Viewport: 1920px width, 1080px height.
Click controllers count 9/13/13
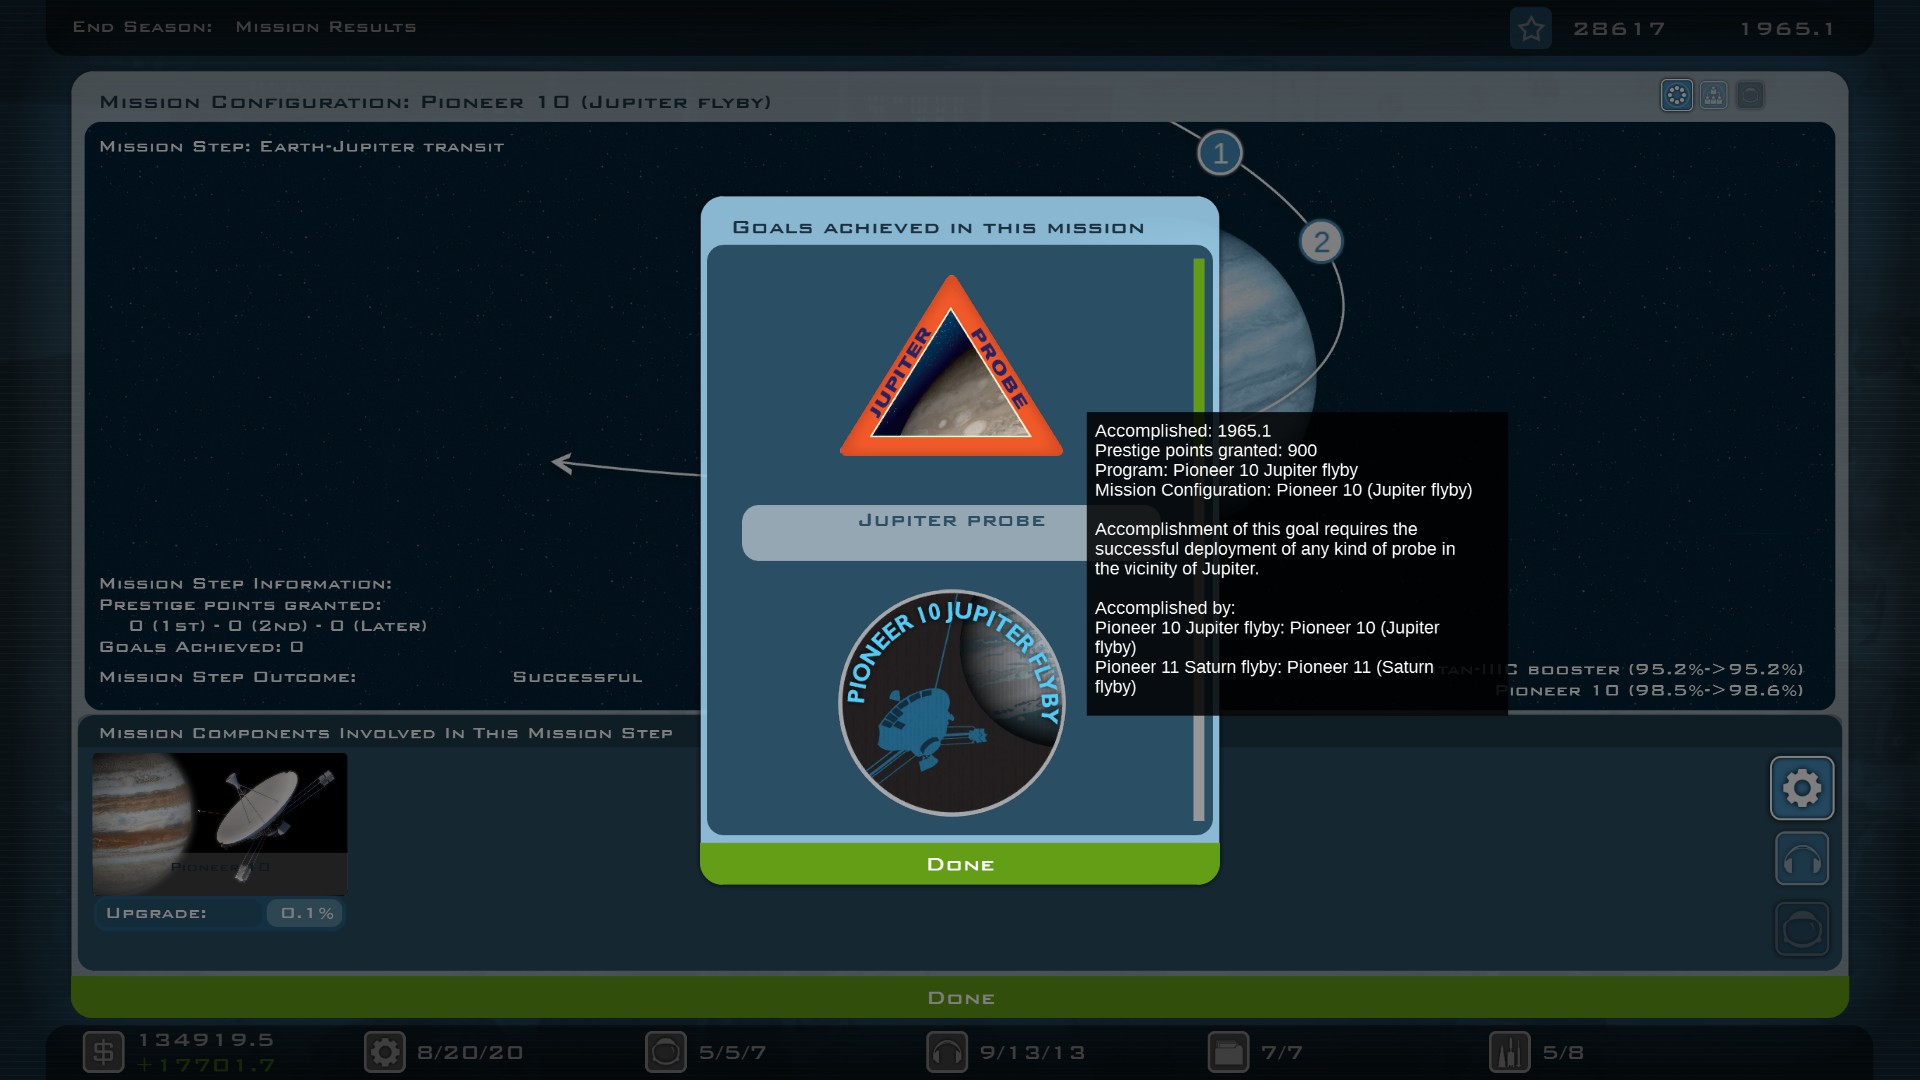(x=1033, y=1052)
